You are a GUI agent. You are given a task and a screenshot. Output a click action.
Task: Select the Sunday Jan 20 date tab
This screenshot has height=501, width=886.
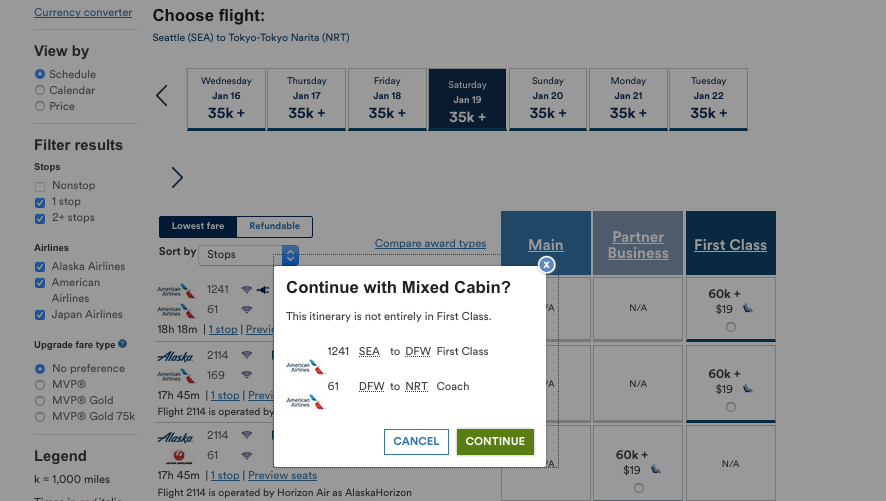click(x=548, y=99)
